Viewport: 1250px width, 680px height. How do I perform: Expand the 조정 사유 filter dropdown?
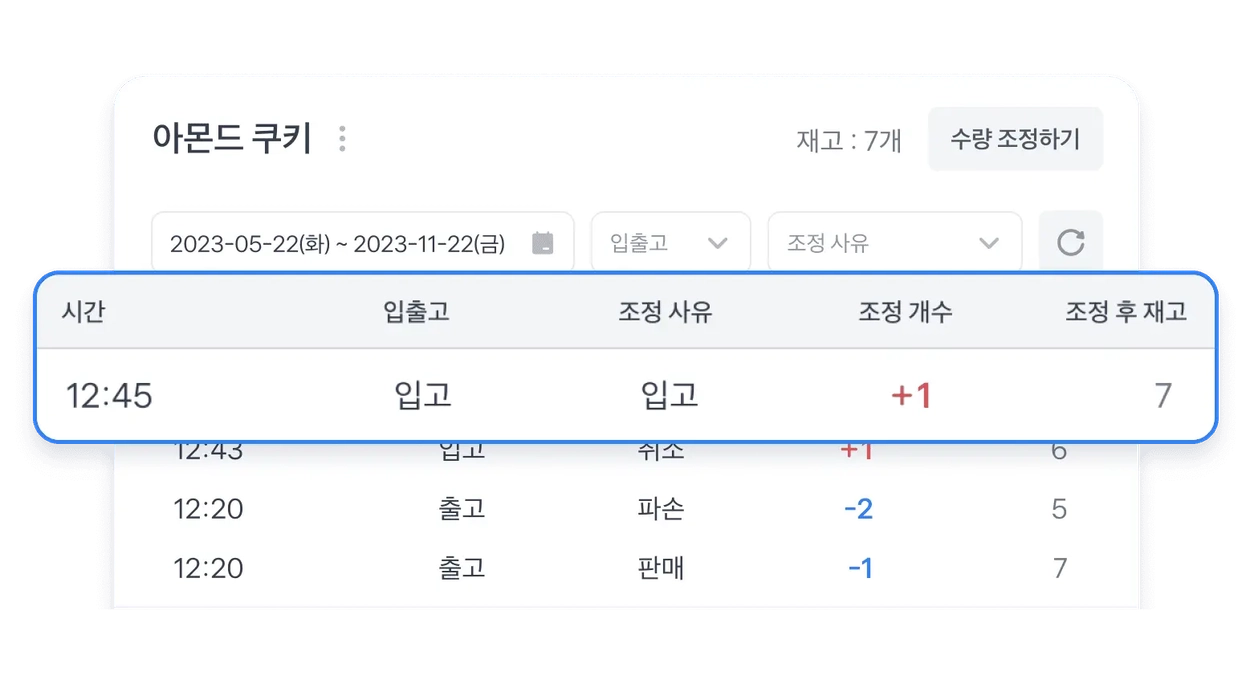click(x=895, y=242)
